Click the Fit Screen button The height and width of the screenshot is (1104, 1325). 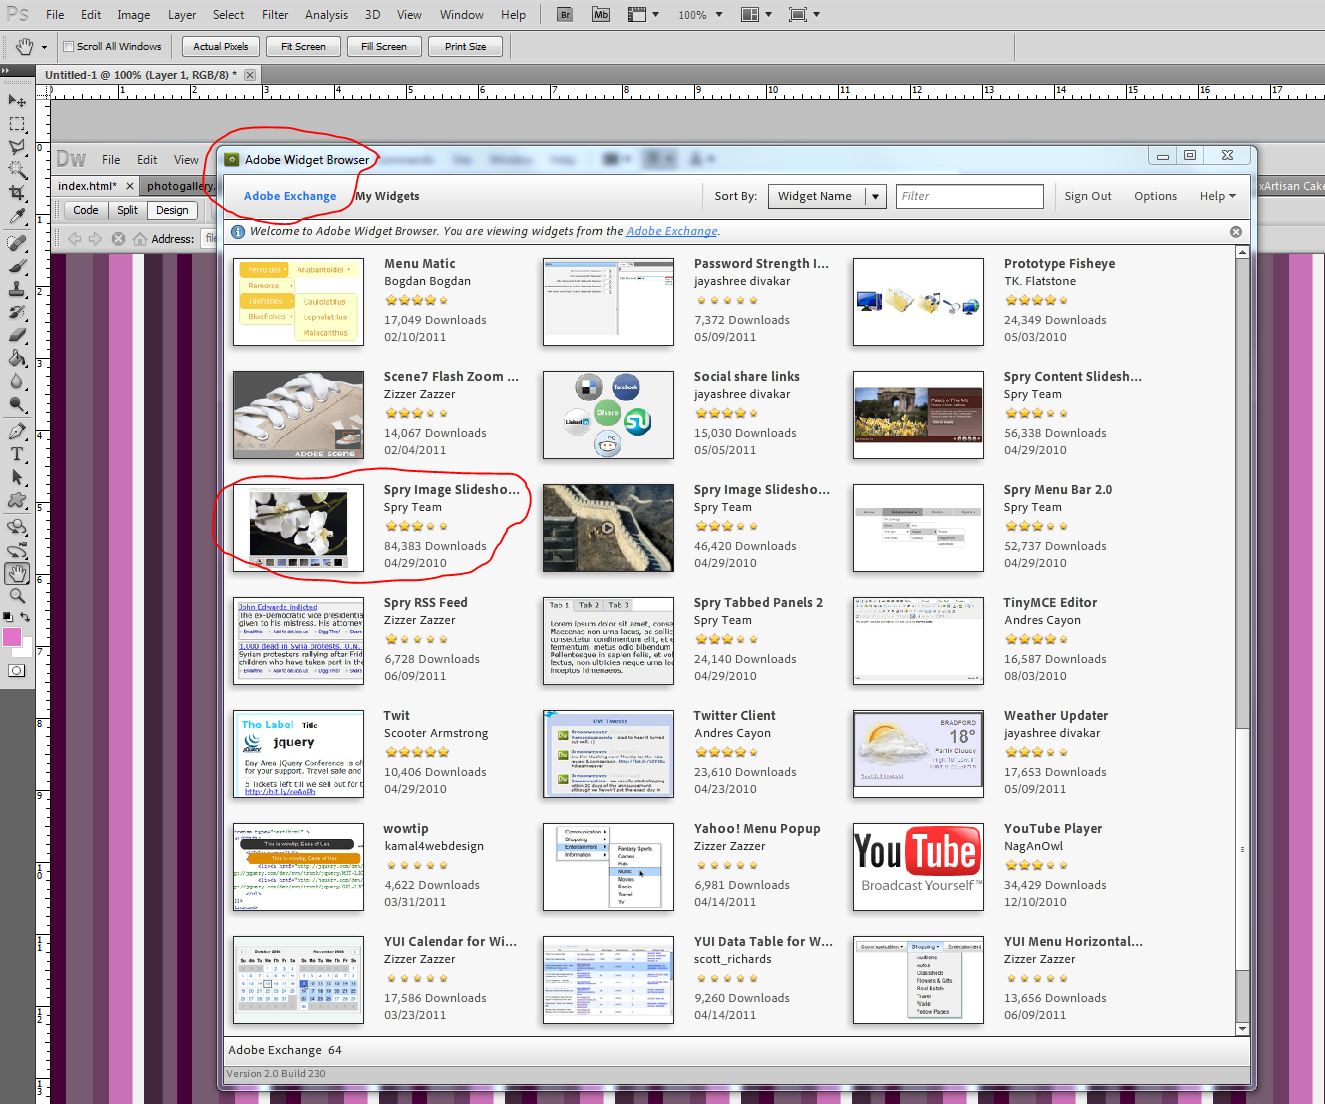coord(303,46)
